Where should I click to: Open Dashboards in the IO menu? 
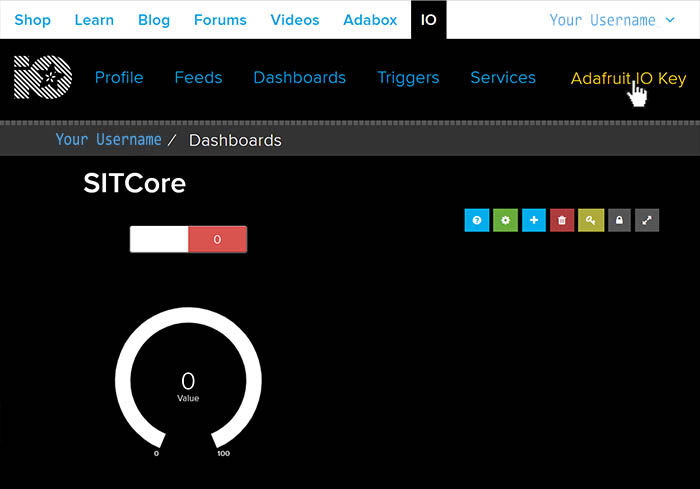click(300, 78)
